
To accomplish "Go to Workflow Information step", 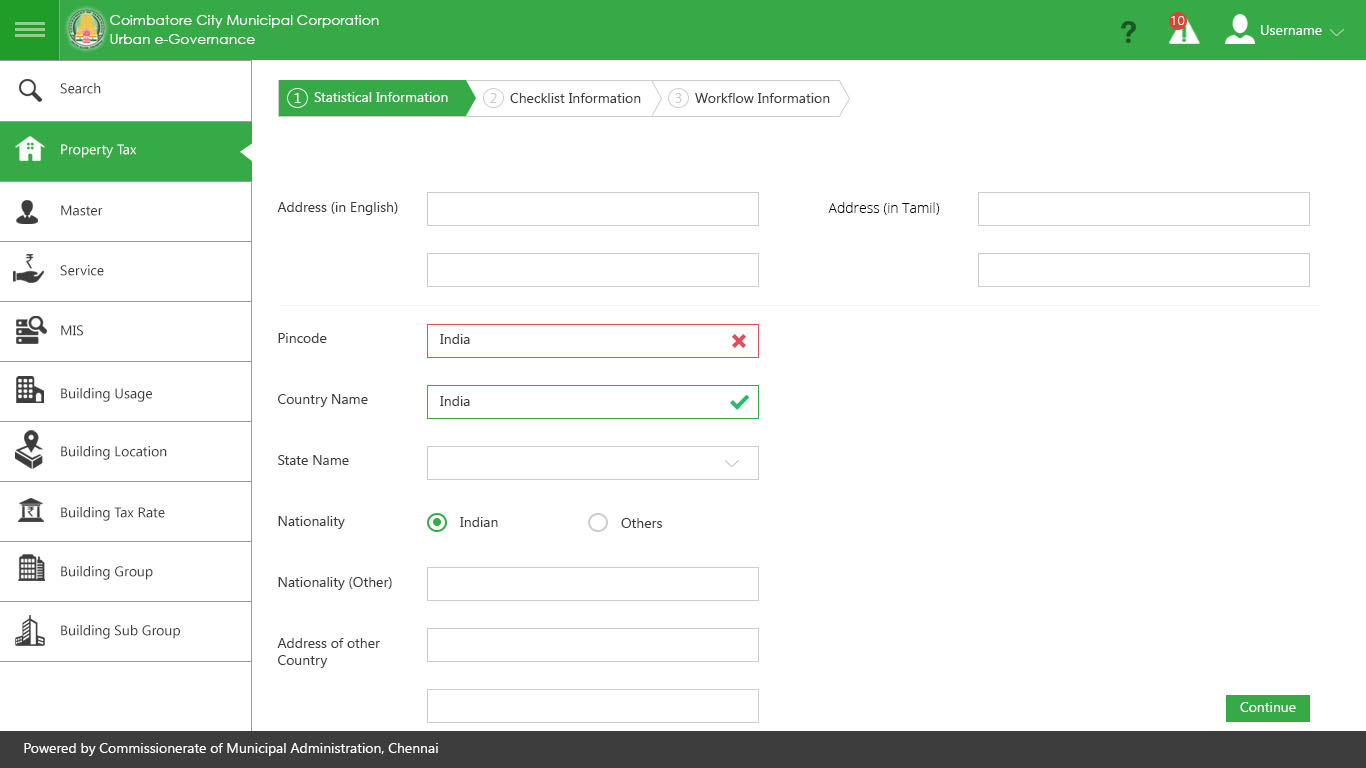I will (750, 98).
